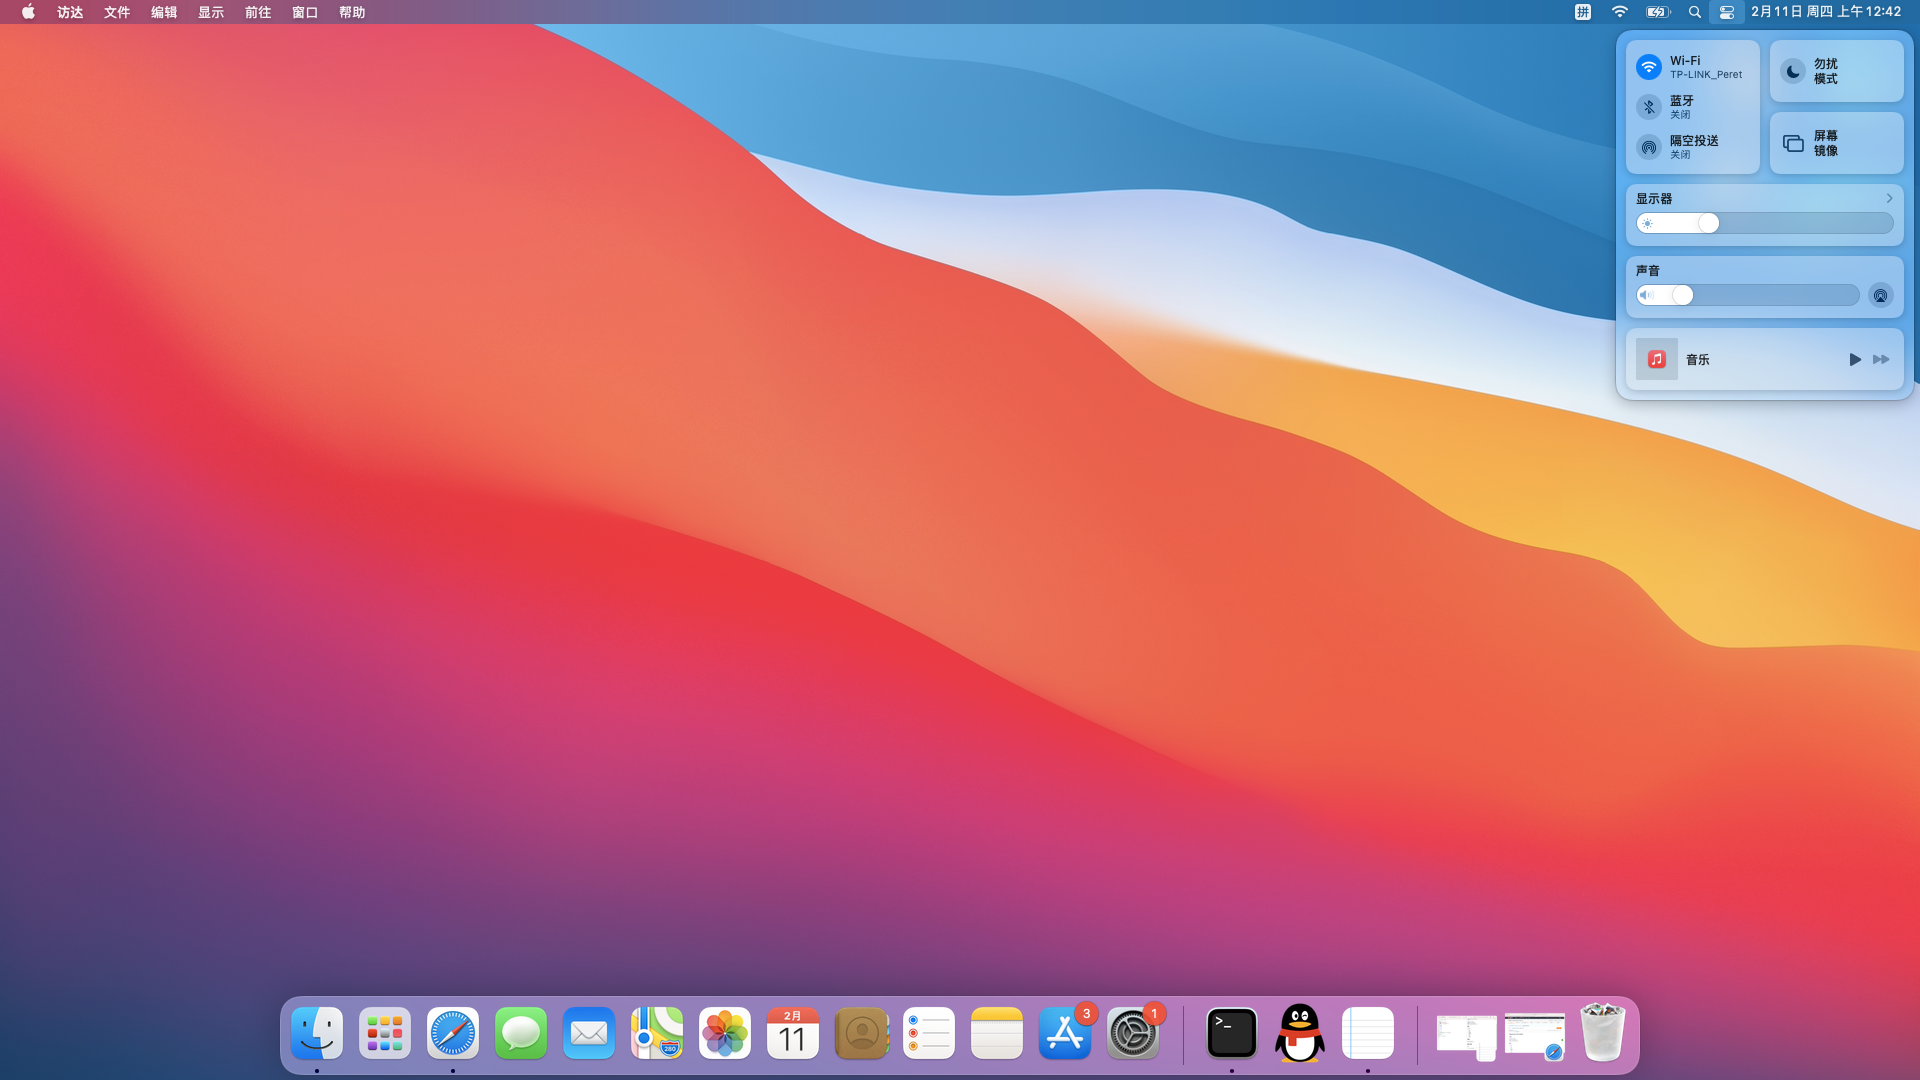
Task: Launch QQ penguin app in Dock
Action: [1299, 1033]
